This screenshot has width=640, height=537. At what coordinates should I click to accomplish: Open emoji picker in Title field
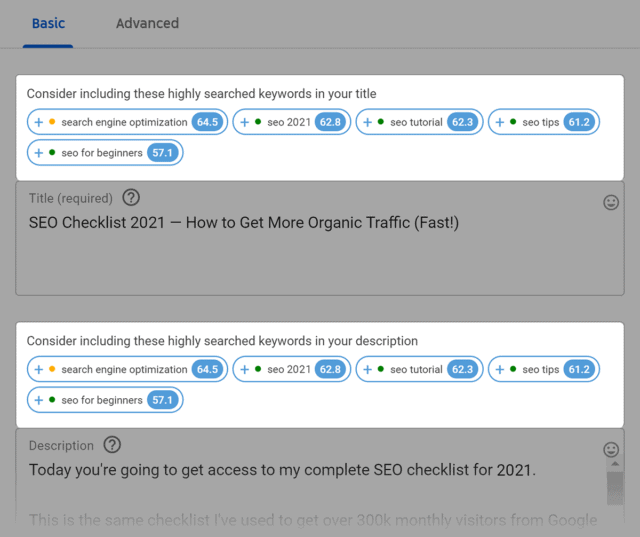click(611, 202)
